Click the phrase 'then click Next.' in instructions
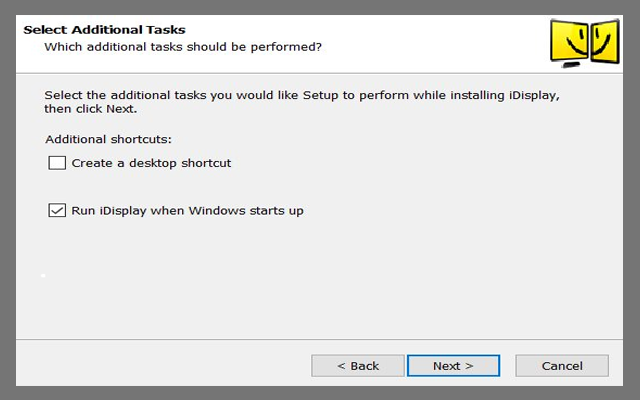The image size is (640, 400). [x=91, y=109]
